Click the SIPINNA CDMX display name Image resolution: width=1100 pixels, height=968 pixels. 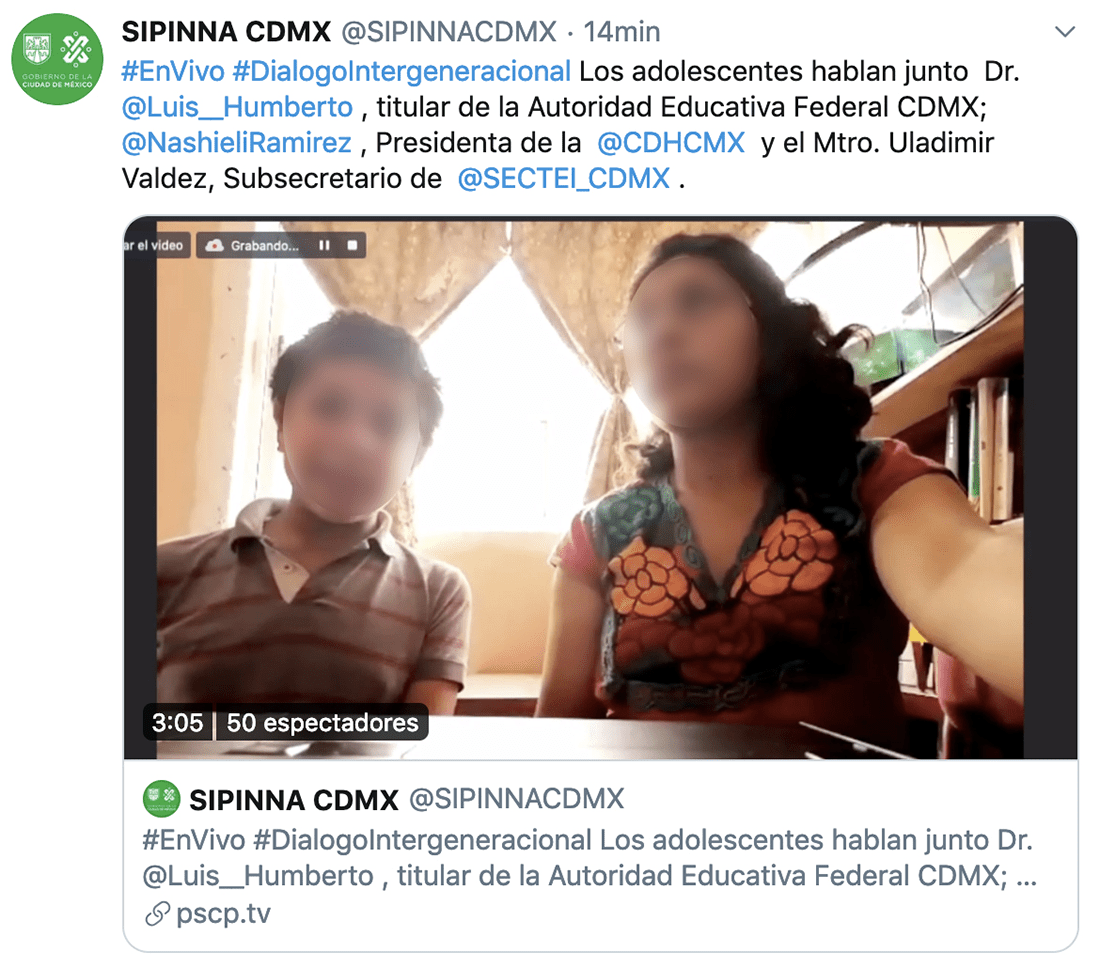226,32
